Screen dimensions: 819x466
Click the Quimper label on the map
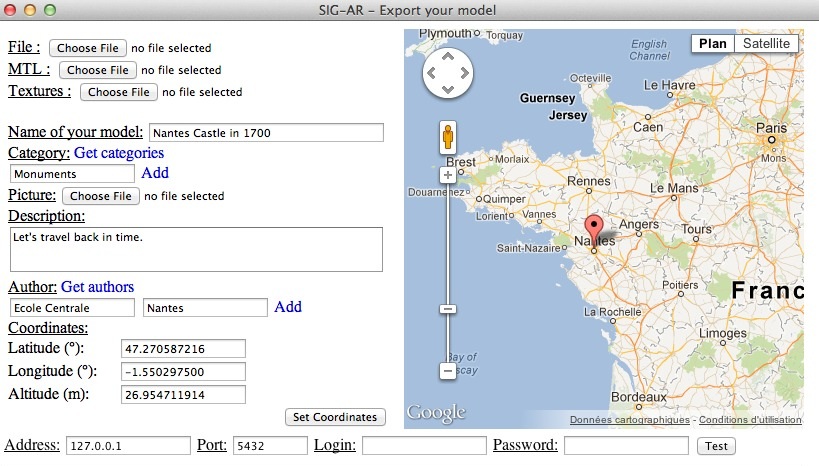coord(504,199)
